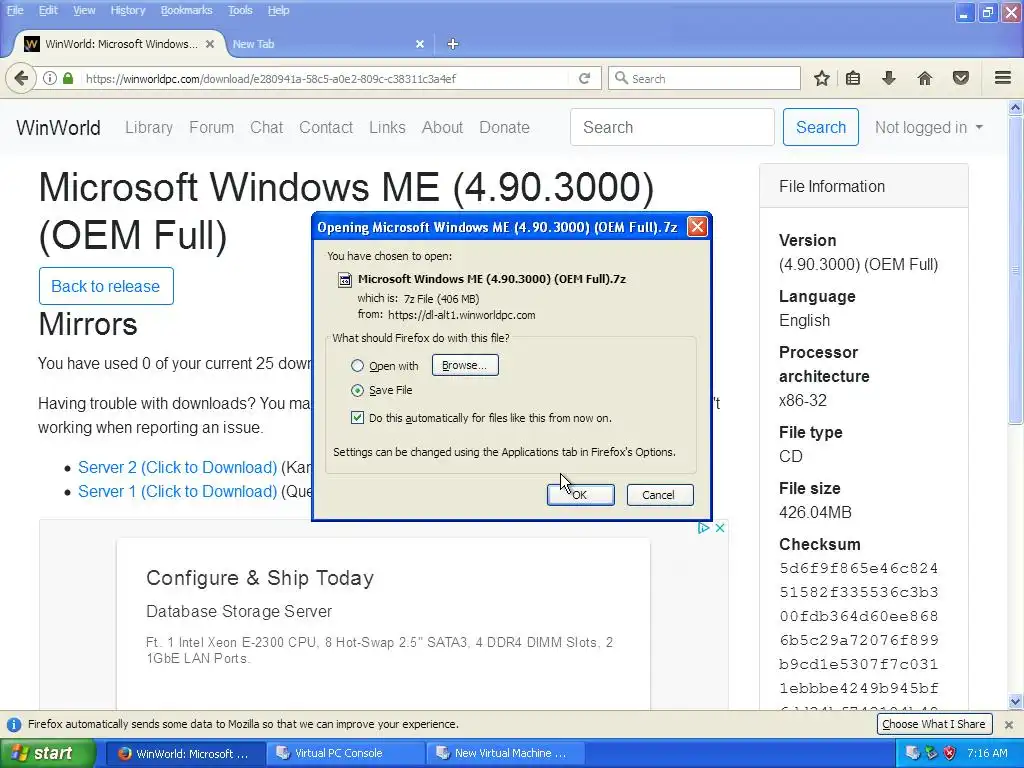Click WinWorld Firefox taskbar item
Image resolution: width=1024 pixels, height=768 pixels.
click(x=186, y=753)
